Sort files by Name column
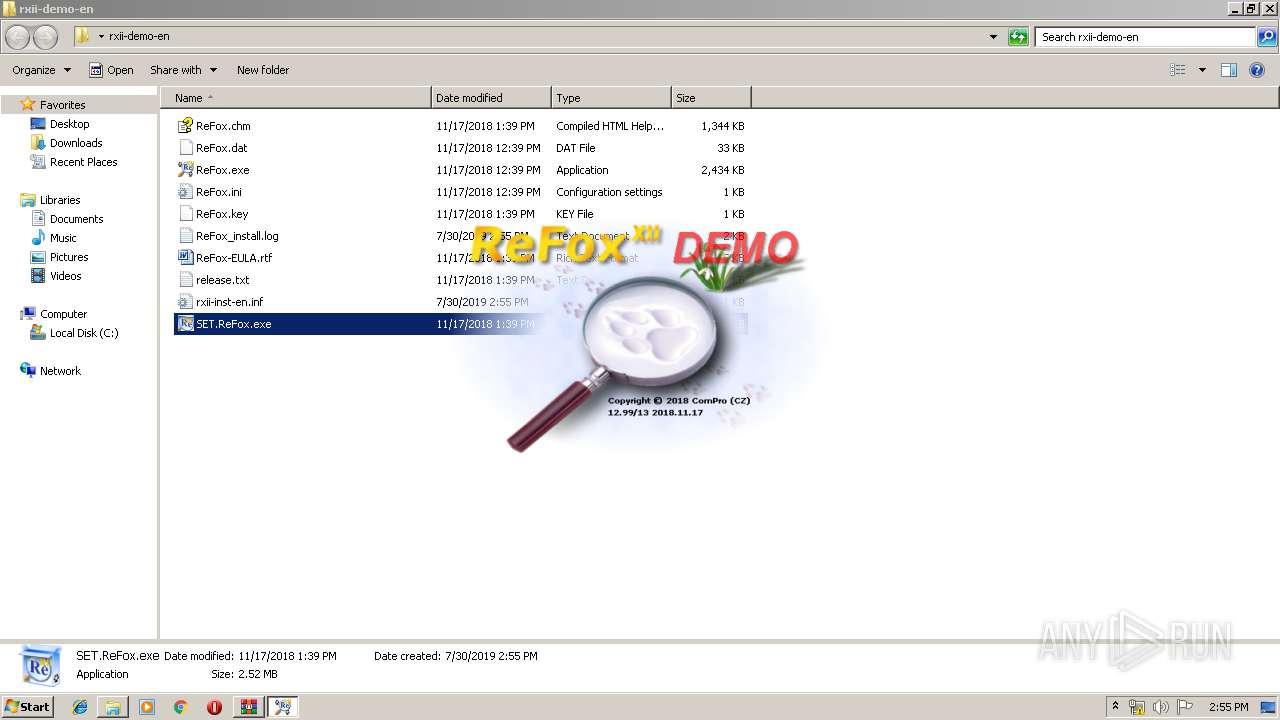The width and height of the screenshot is (1280, 720). [296, 98]
